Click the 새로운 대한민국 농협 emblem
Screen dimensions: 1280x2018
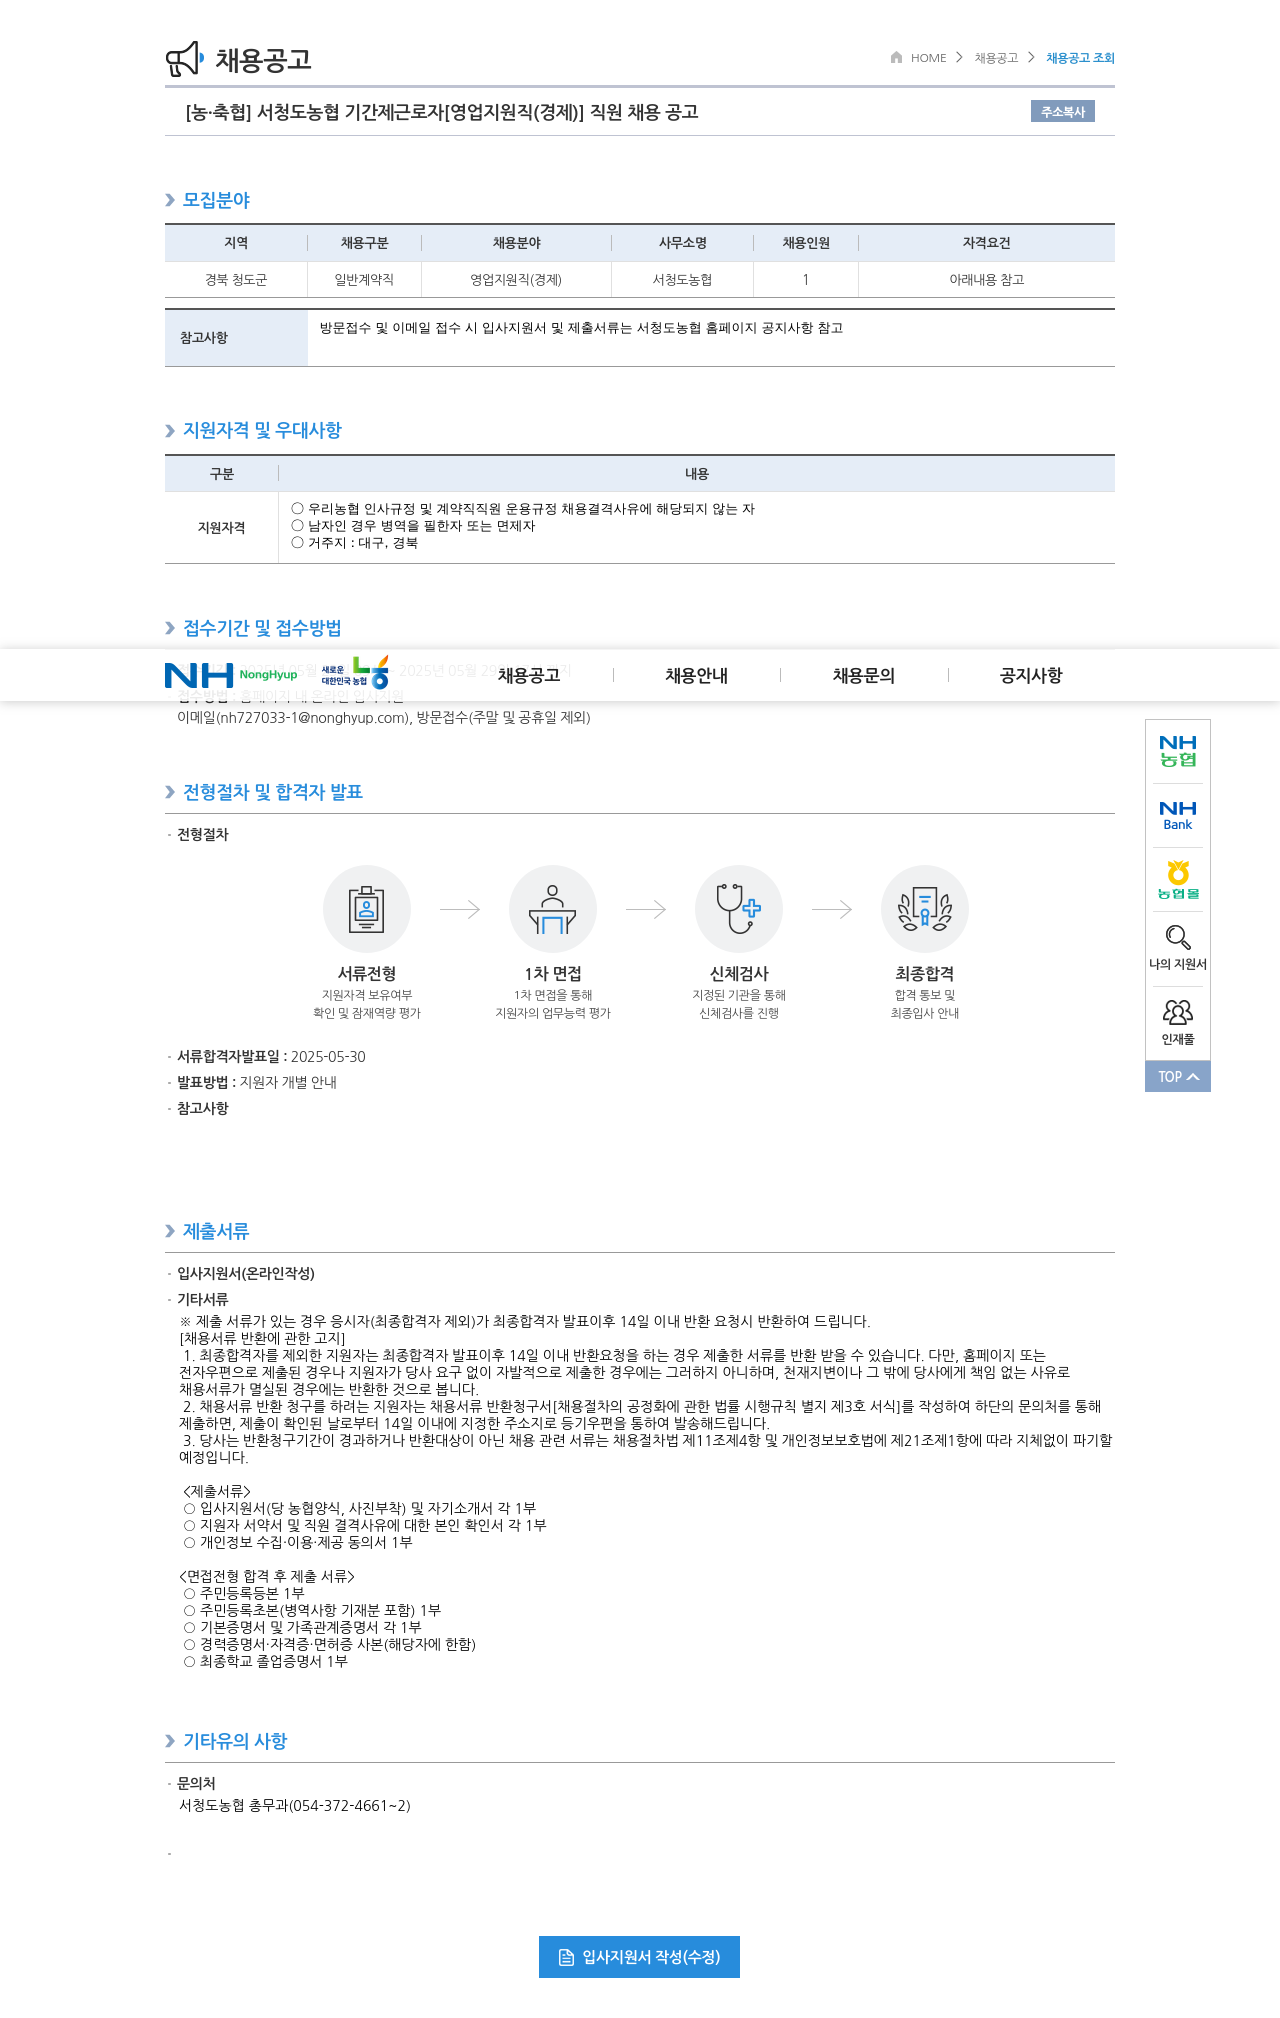pyautogui.click(x=355, y=673)
